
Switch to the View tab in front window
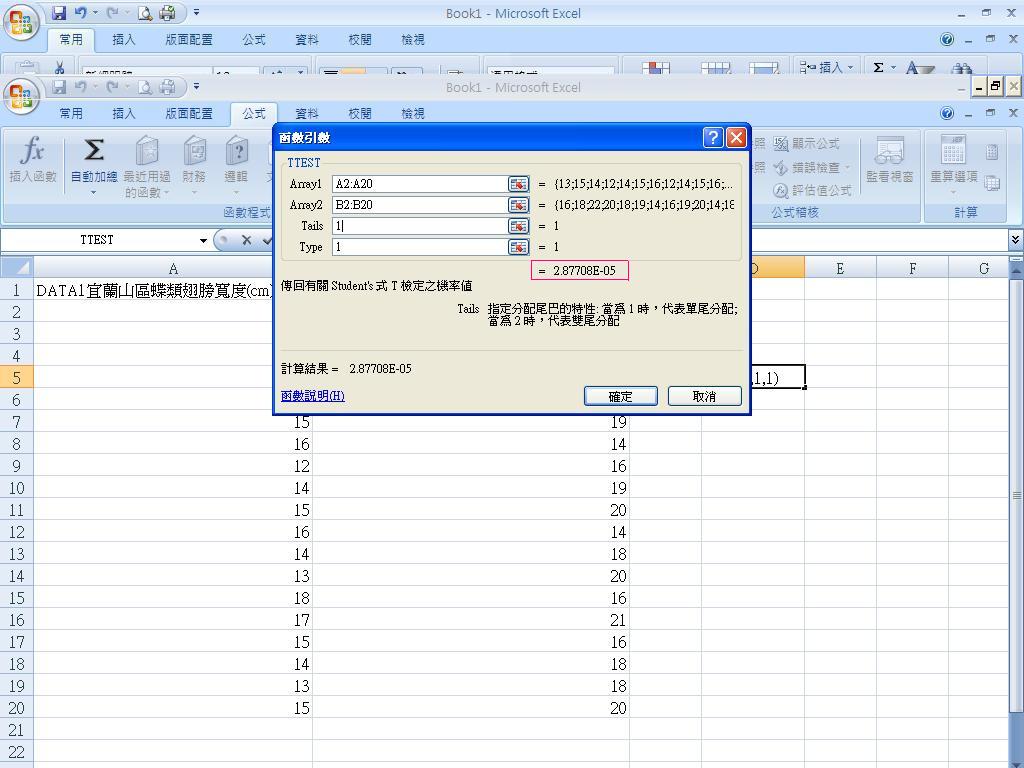413,114
